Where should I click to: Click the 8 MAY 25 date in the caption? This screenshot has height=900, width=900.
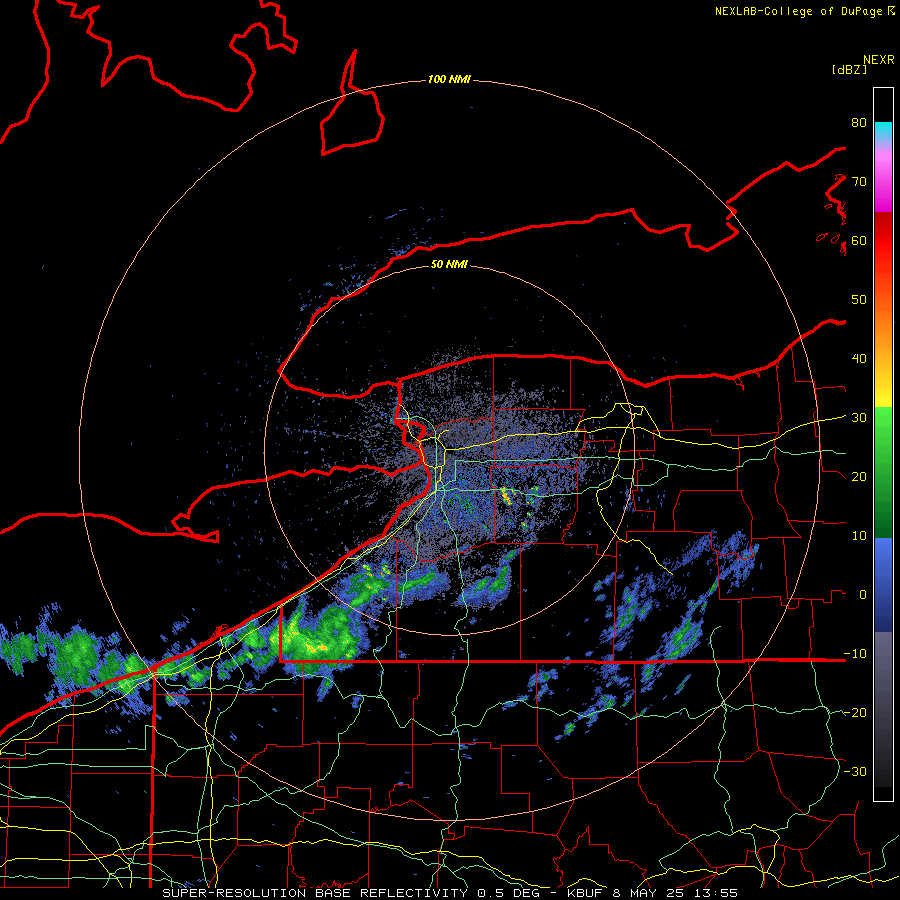[x=648, y=893]
